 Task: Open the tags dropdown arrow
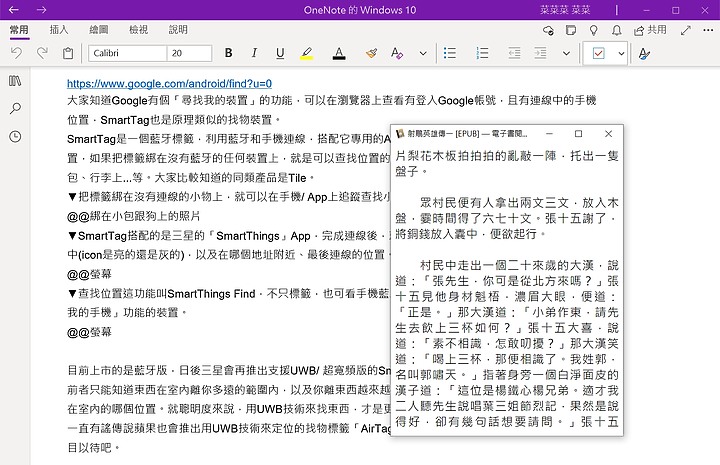tap(621, 54)
